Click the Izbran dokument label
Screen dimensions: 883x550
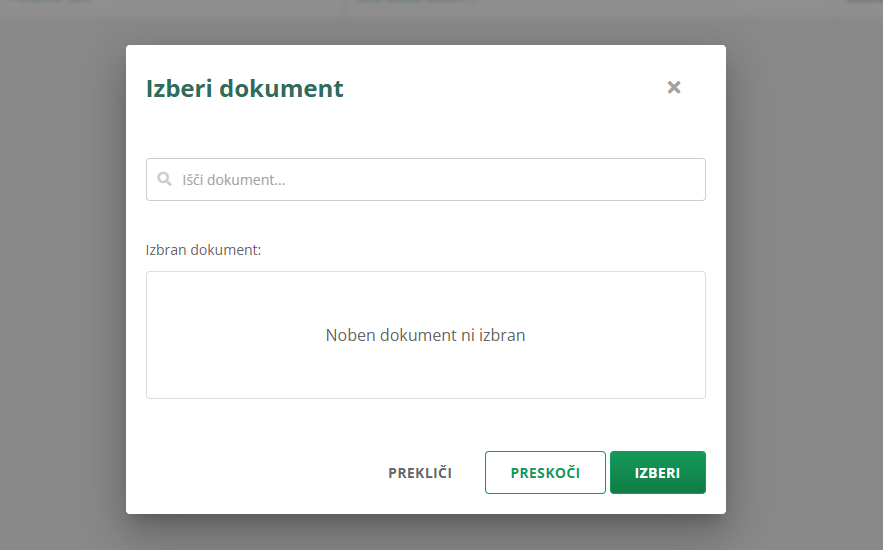[x=203, y=249]
